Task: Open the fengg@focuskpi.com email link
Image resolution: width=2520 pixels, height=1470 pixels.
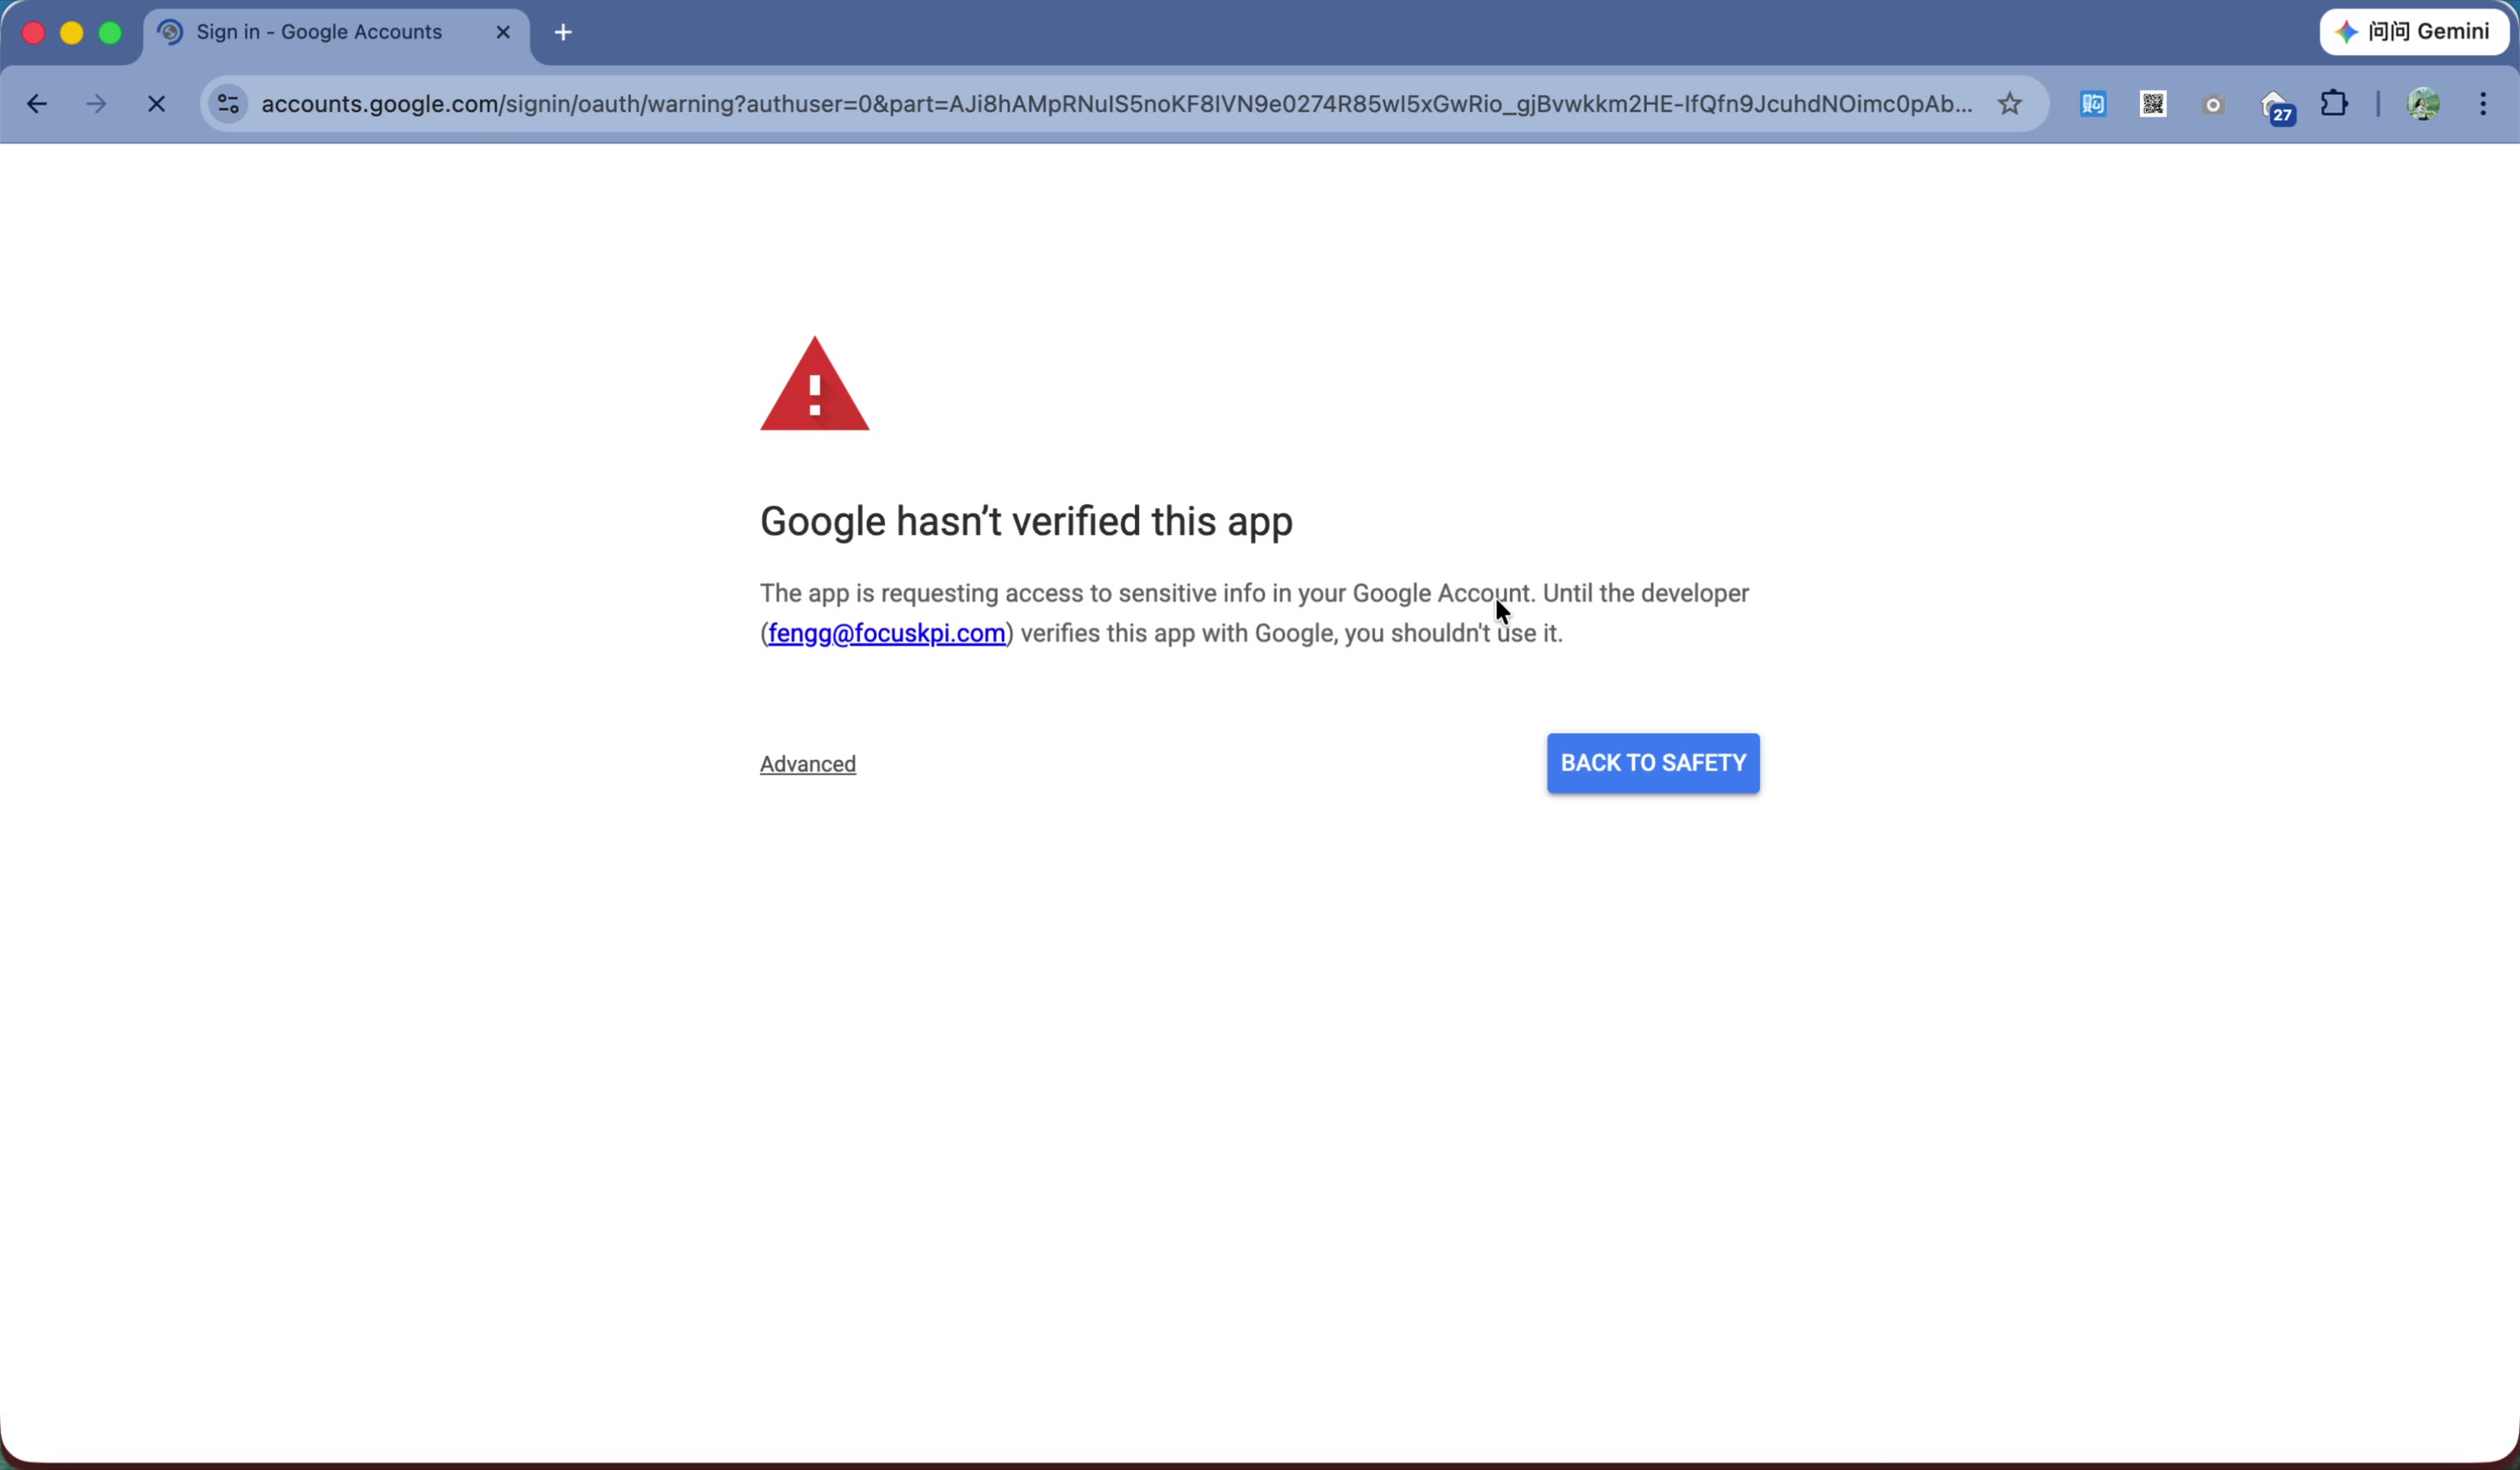Action: point(886,632)
